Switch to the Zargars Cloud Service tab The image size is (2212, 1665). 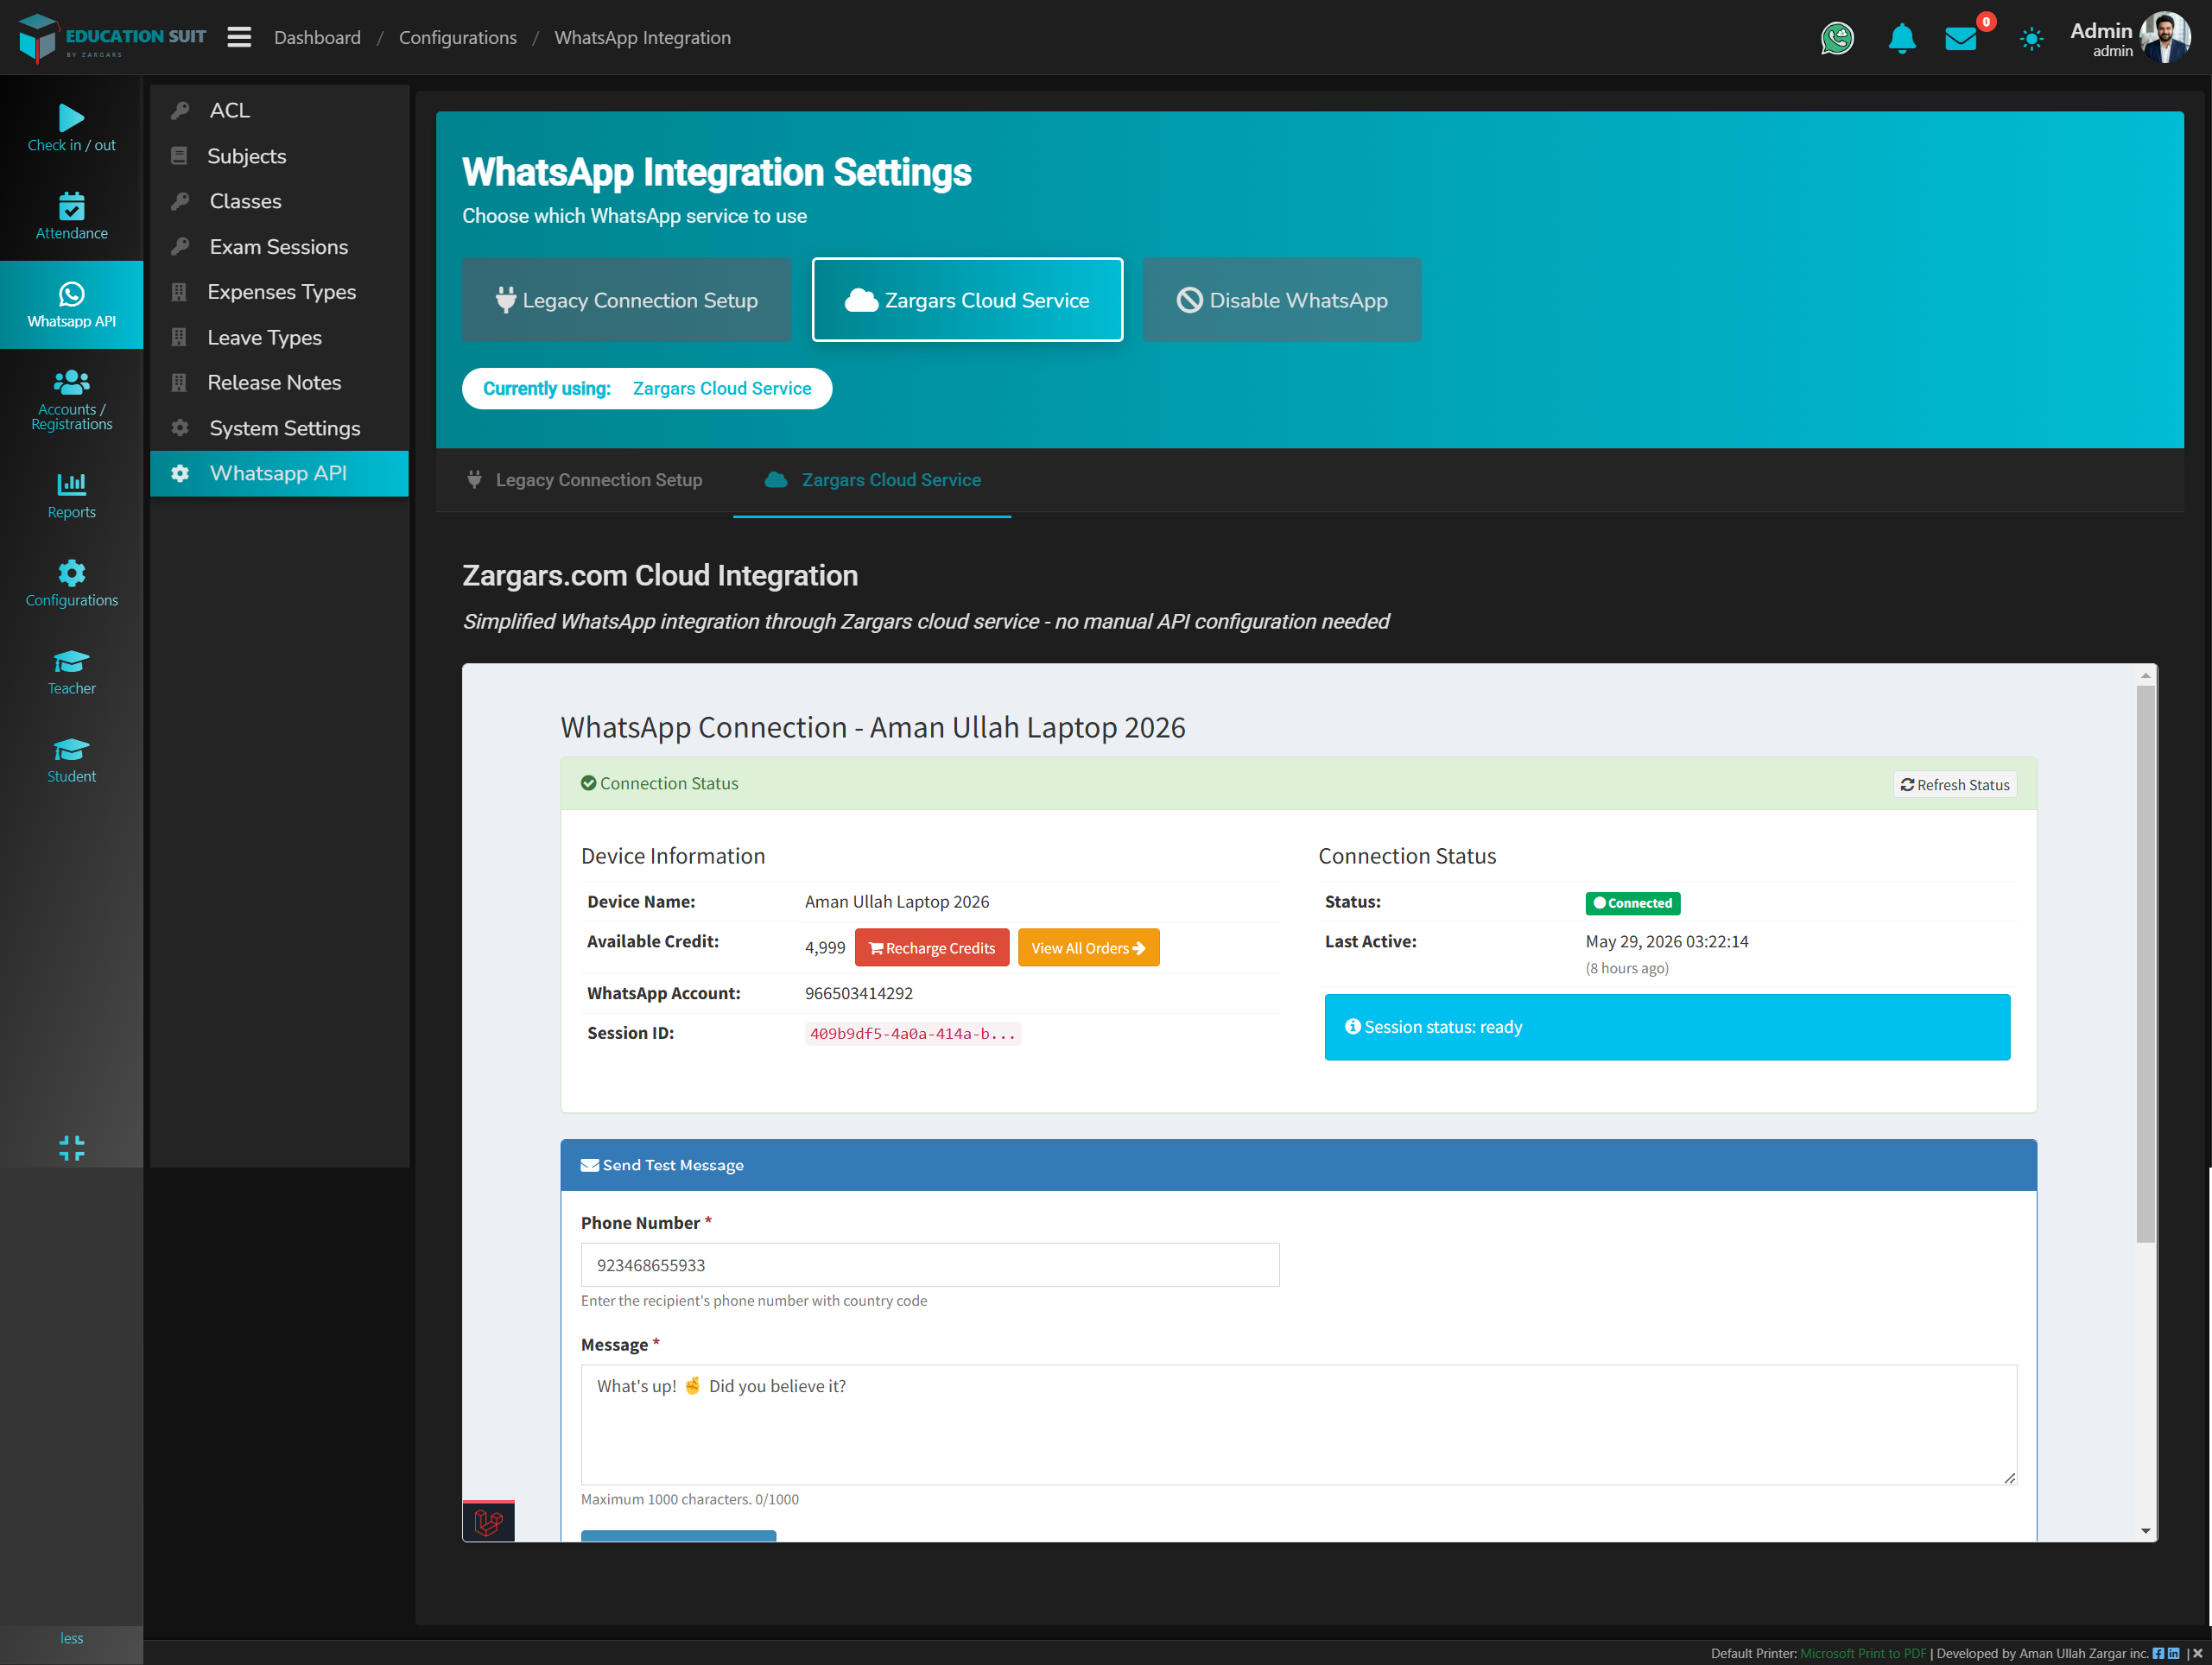tap(872, 480)
